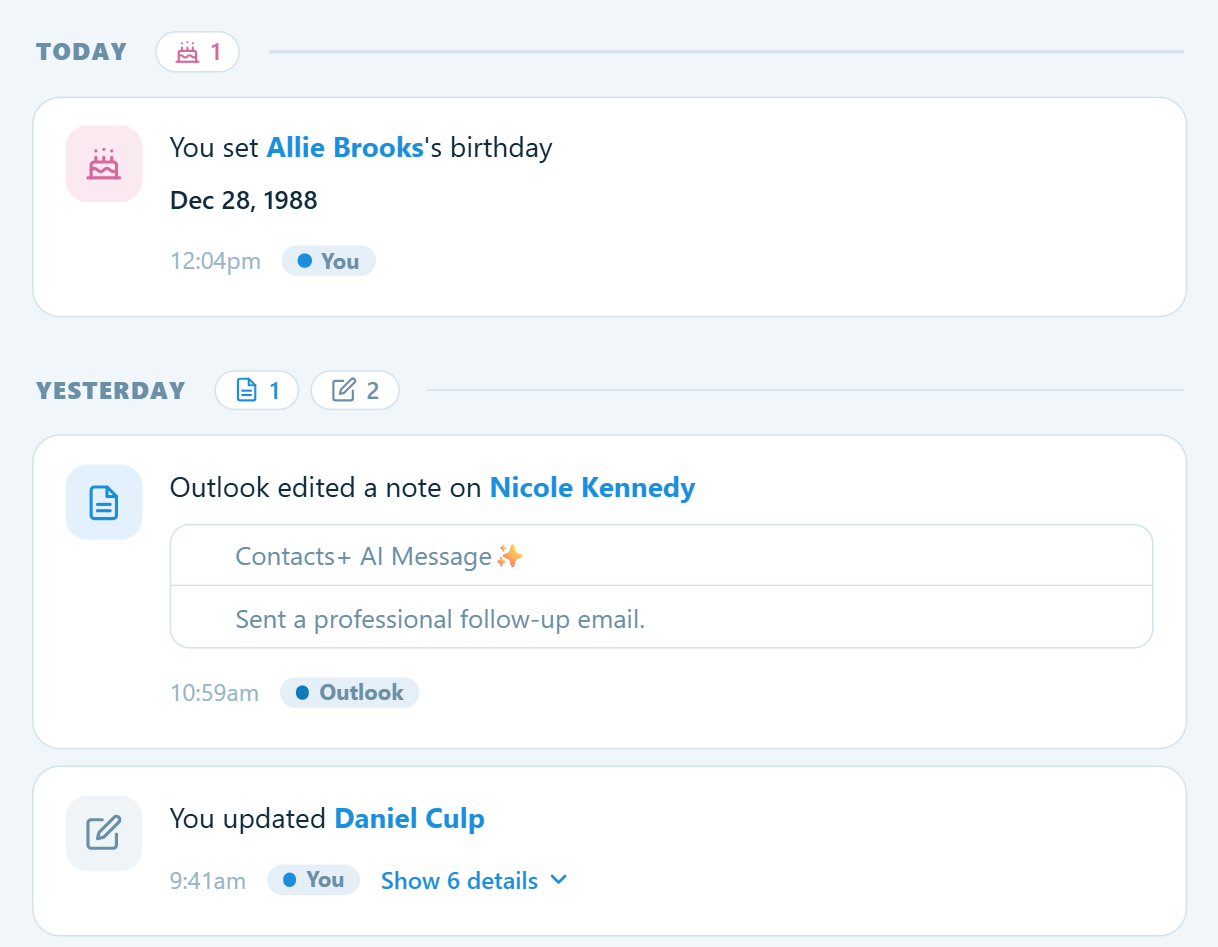The image size is (1218, 947).
Task: Click the edit pencil icon on Daniel Culp card
Action: tap(104, 833)
